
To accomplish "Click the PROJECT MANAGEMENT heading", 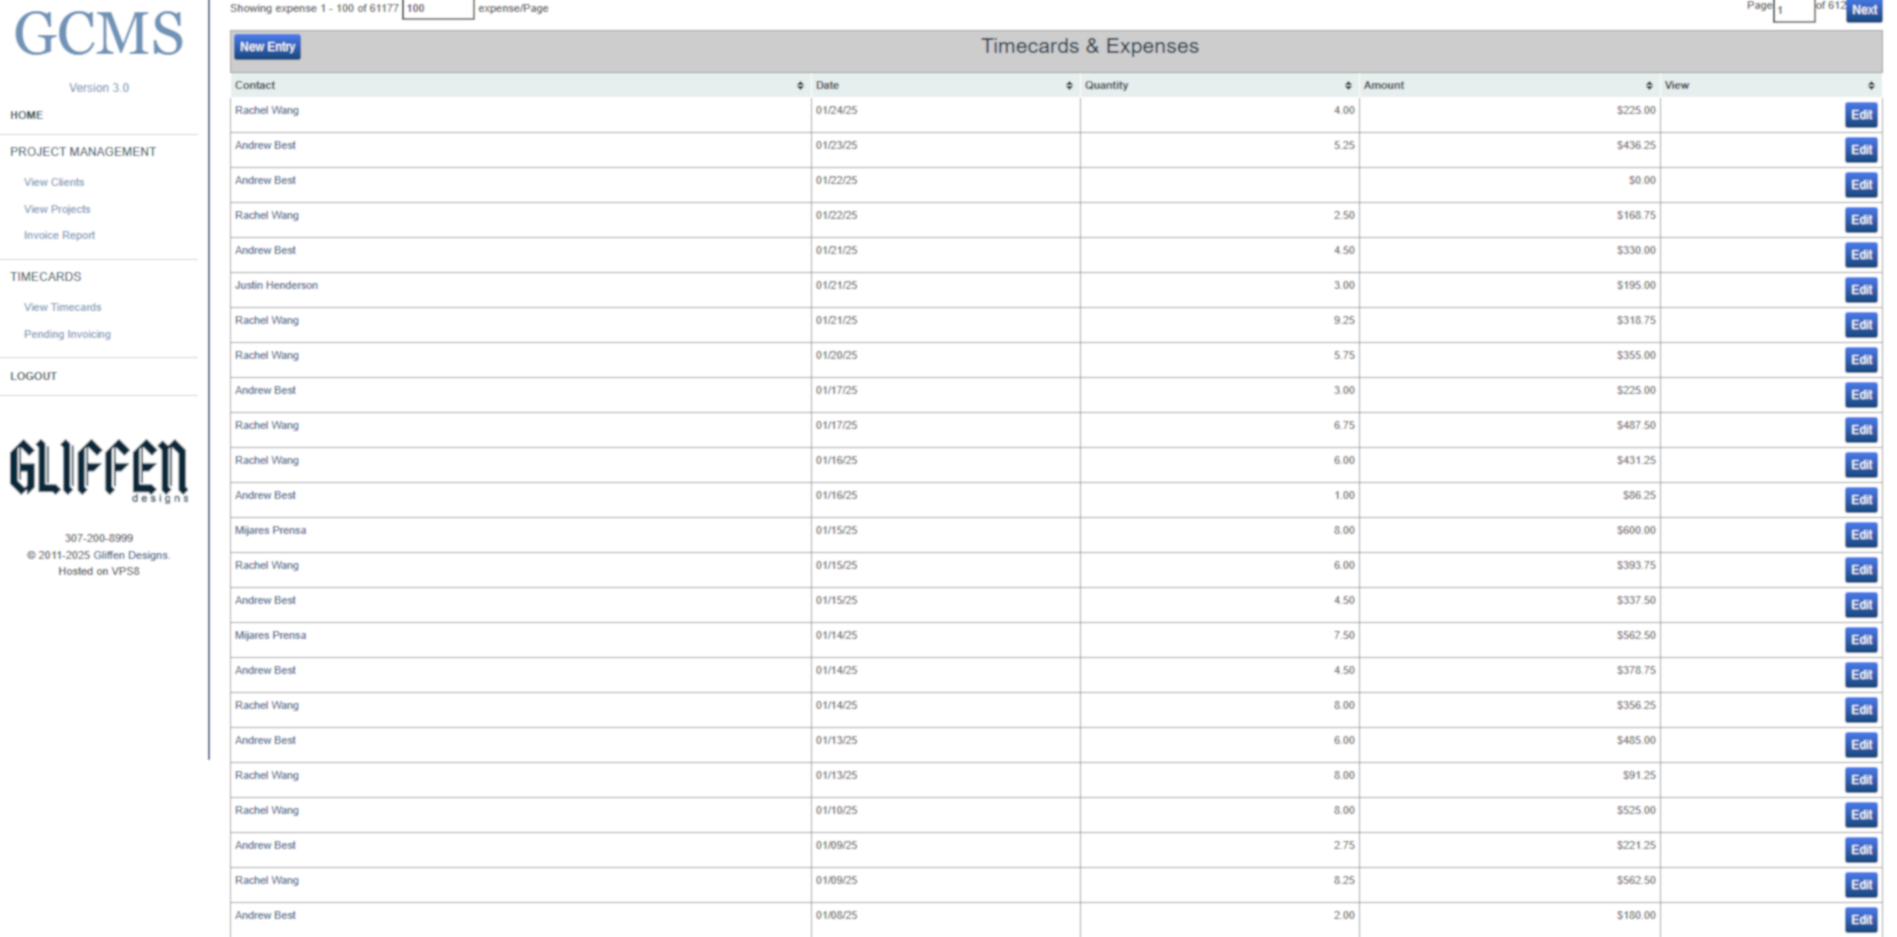I will (83, 152).
